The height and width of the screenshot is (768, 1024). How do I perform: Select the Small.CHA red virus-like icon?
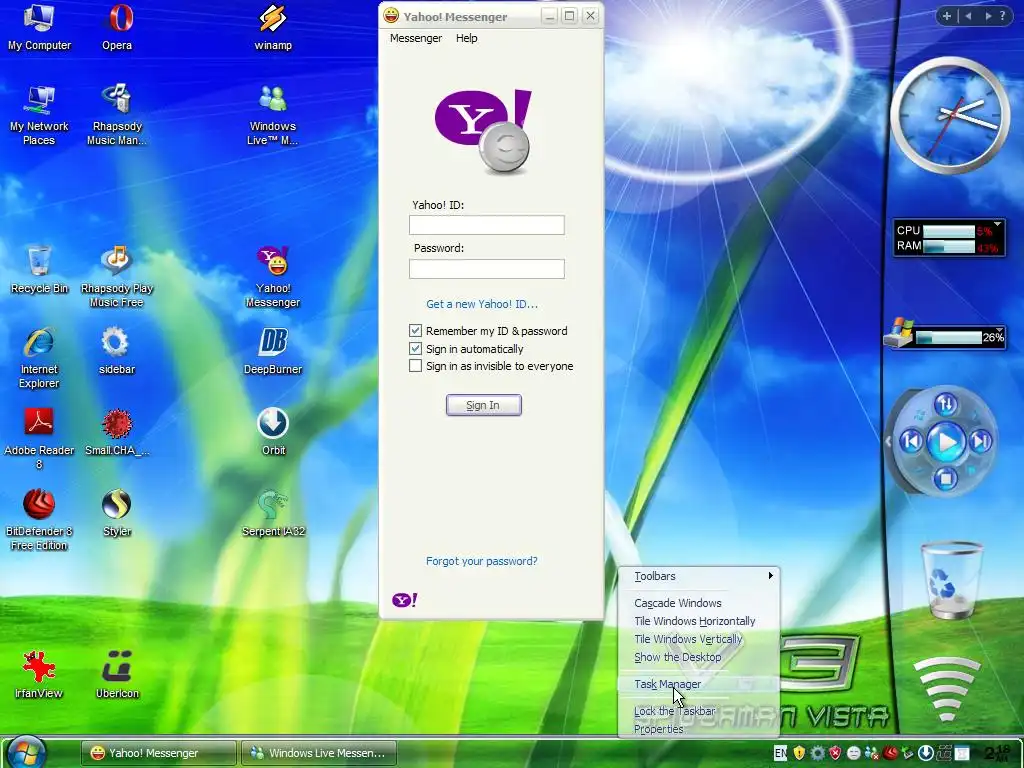coord(117,431)
